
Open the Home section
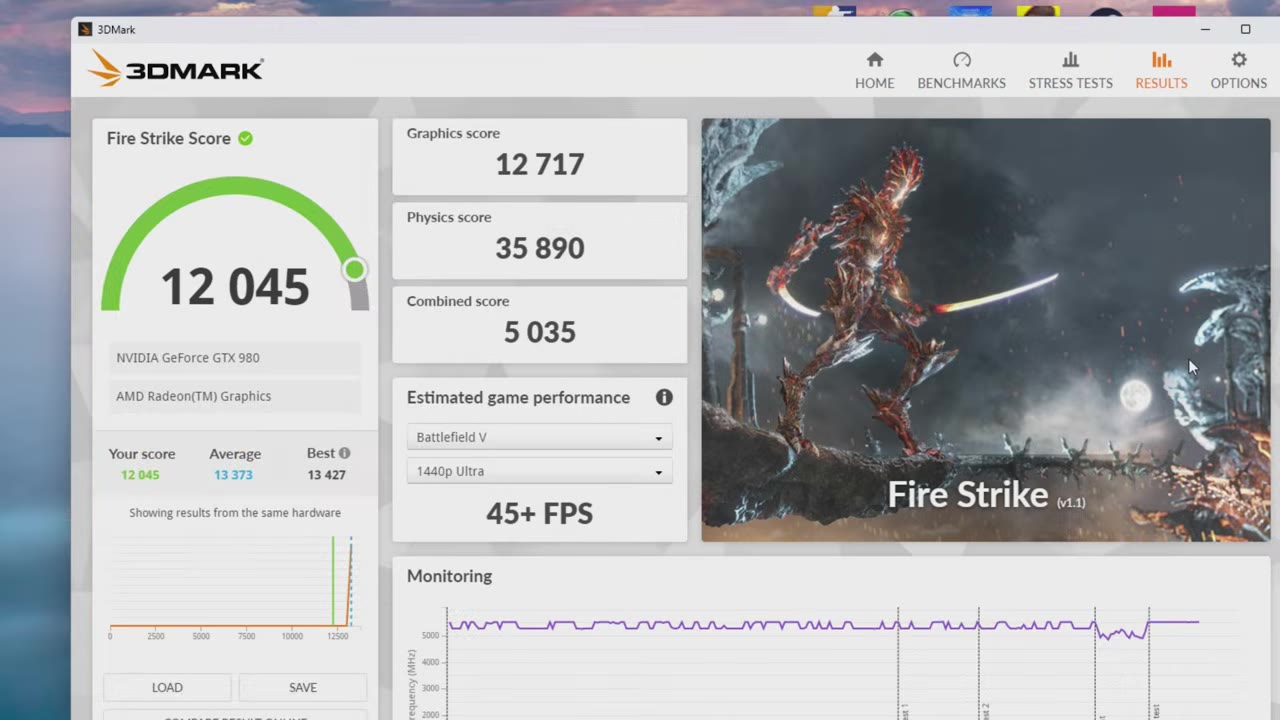click(x=874, y=71)
